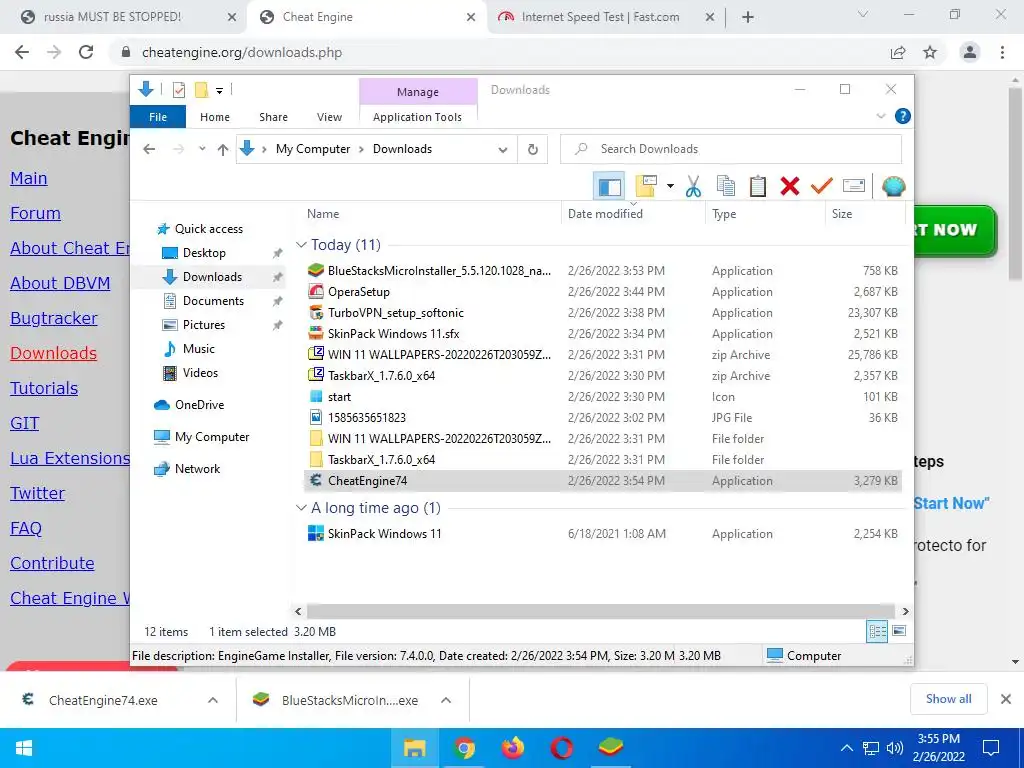The height and width of the screenshot is (768, 1024).
Task: Open the File tab in Explorer
Action: click(158, 117)
